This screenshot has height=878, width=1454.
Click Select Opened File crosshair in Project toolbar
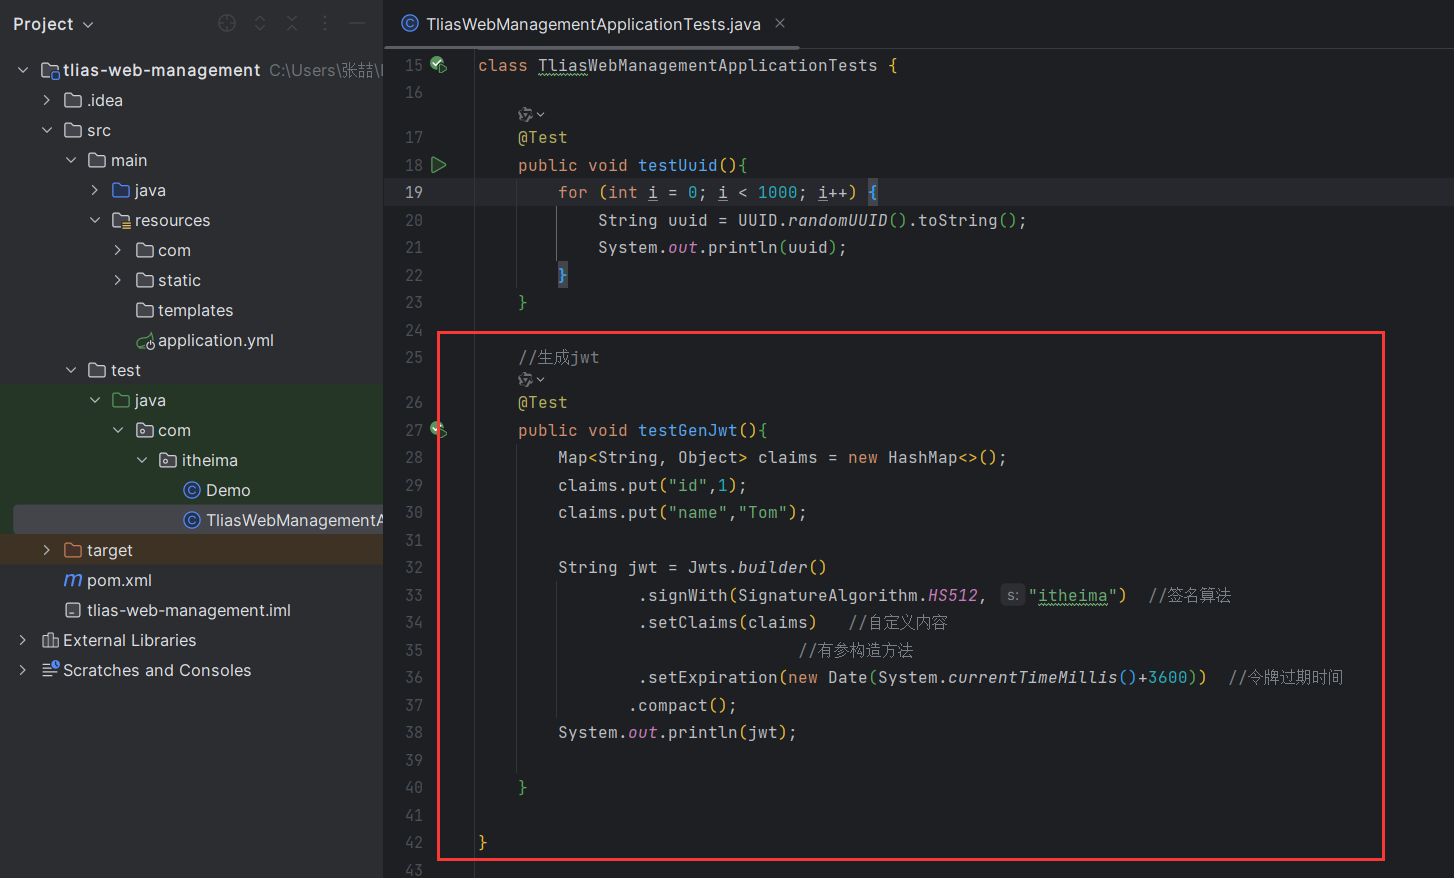pos(226,22)
